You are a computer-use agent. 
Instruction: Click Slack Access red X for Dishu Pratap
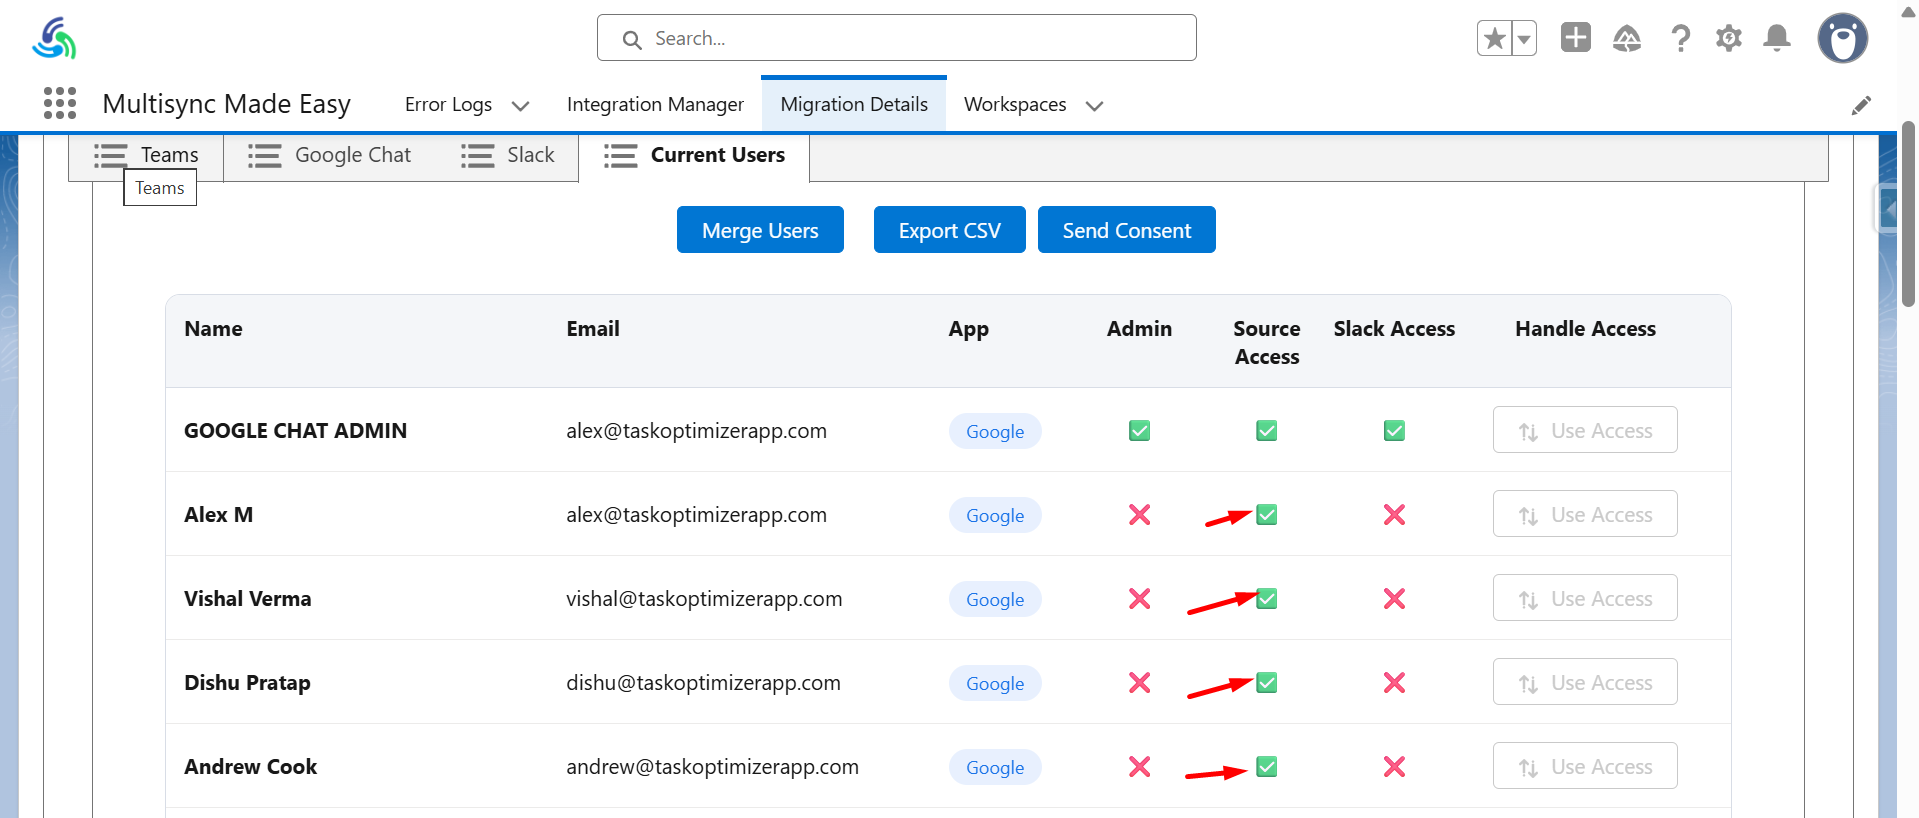[1394, 683]
